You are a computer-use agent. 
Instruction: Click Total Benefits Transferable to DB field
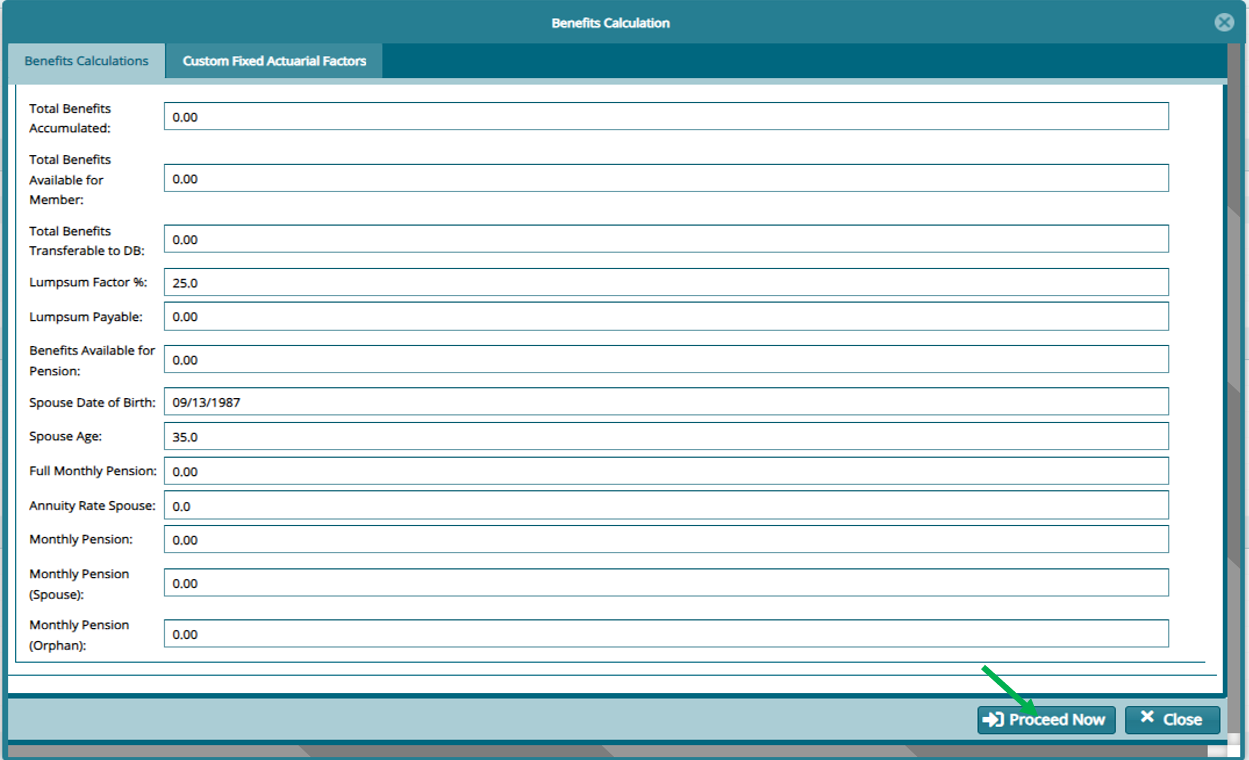tap(666, 240)
